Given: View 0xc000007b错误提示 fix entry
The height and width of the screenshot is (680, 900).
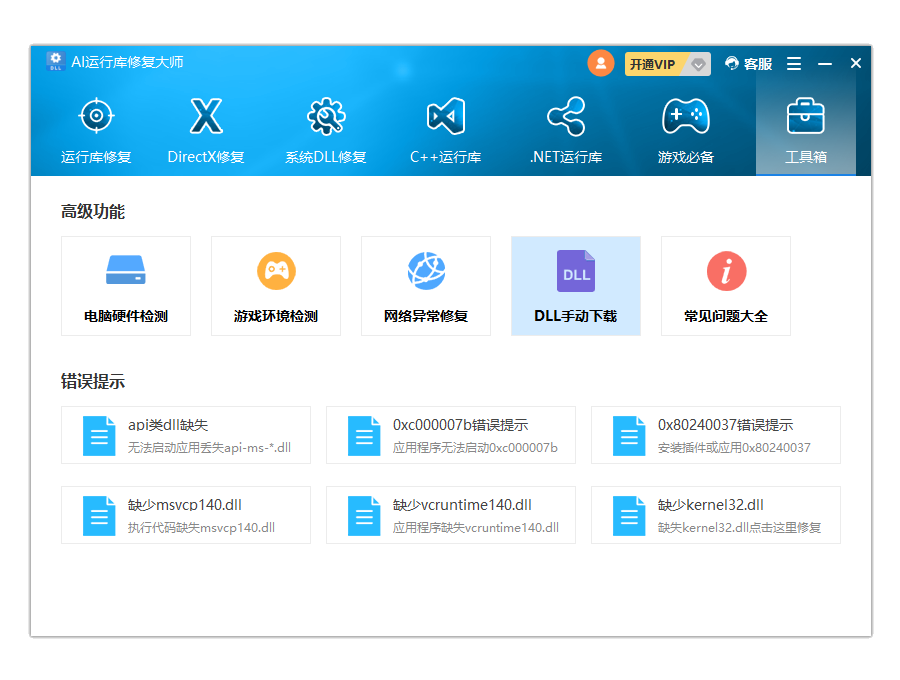Looking at the screenshot, I should (451, 435).
